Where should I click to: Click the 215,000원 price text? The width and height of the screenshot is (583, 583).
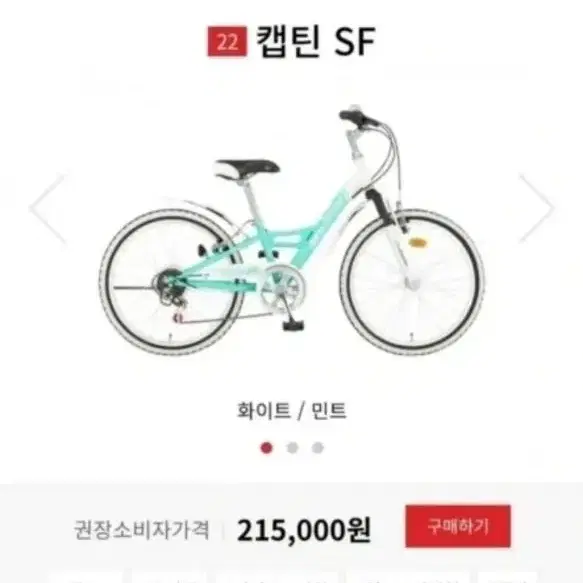(304, 530)
